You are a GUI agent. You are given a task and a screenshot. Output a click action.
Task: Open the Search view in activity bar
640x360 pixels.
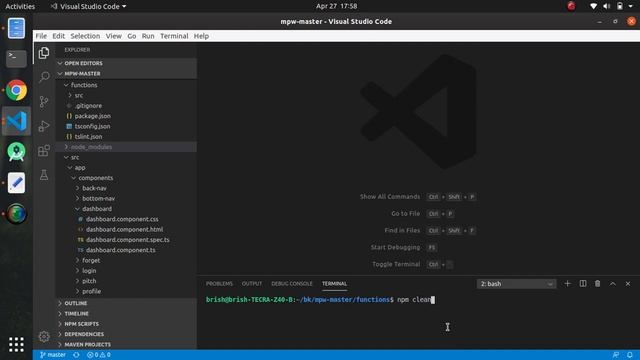click(x=44, y=77)
